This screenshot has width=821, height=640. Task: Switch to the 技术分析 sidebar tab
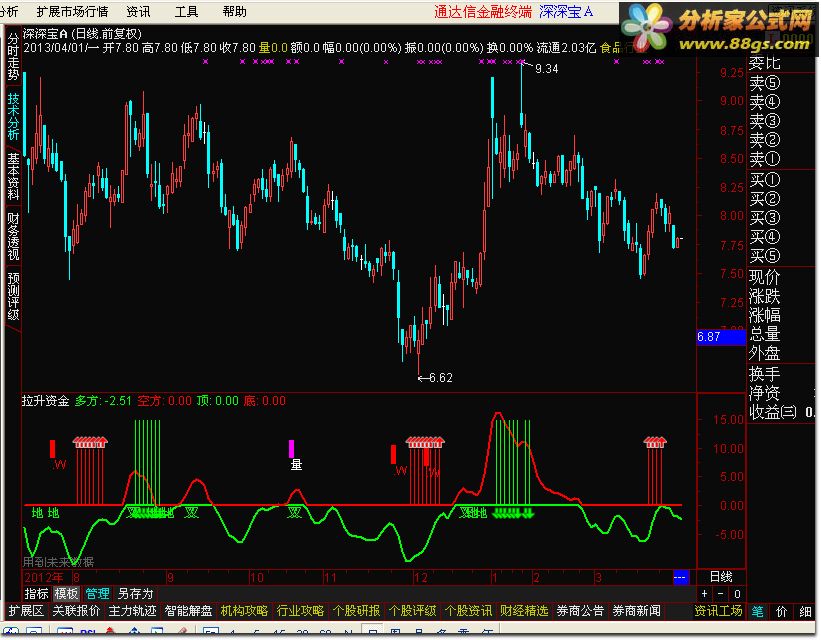tap(13, 116)
